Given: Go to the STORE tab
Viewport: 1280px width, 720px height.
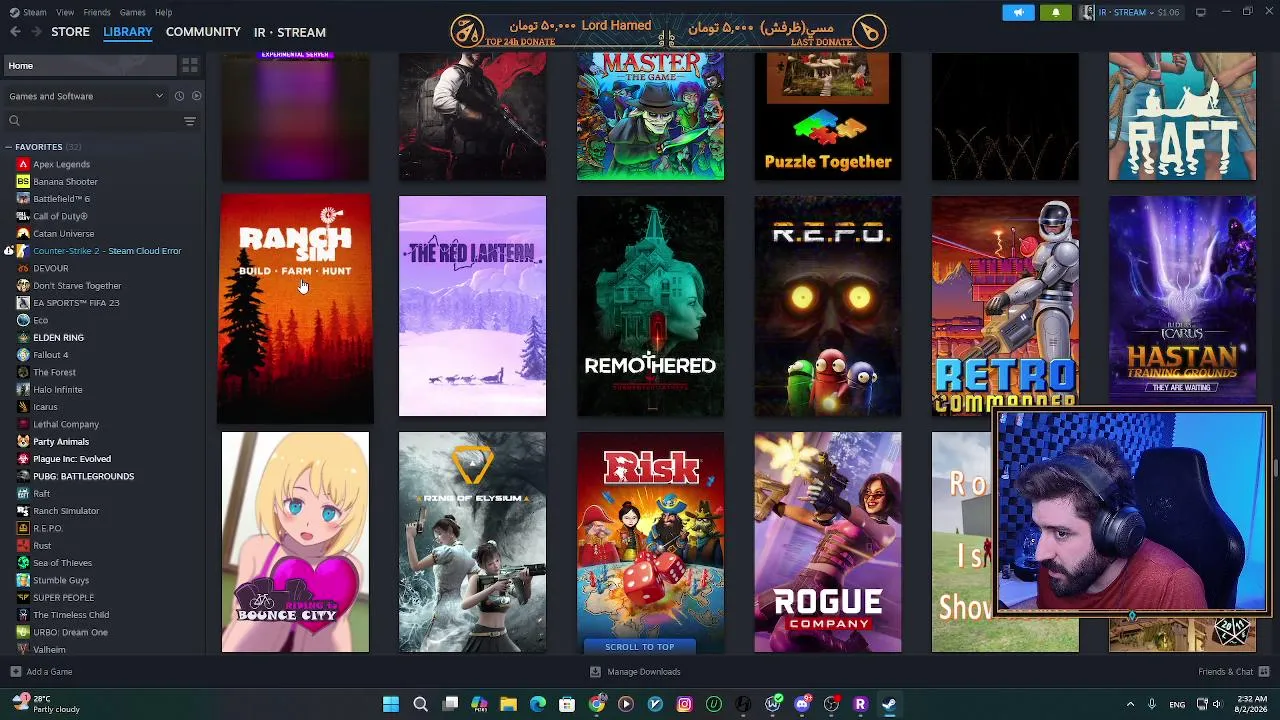Looking at the screenshot, I should (x=70, y=32).
